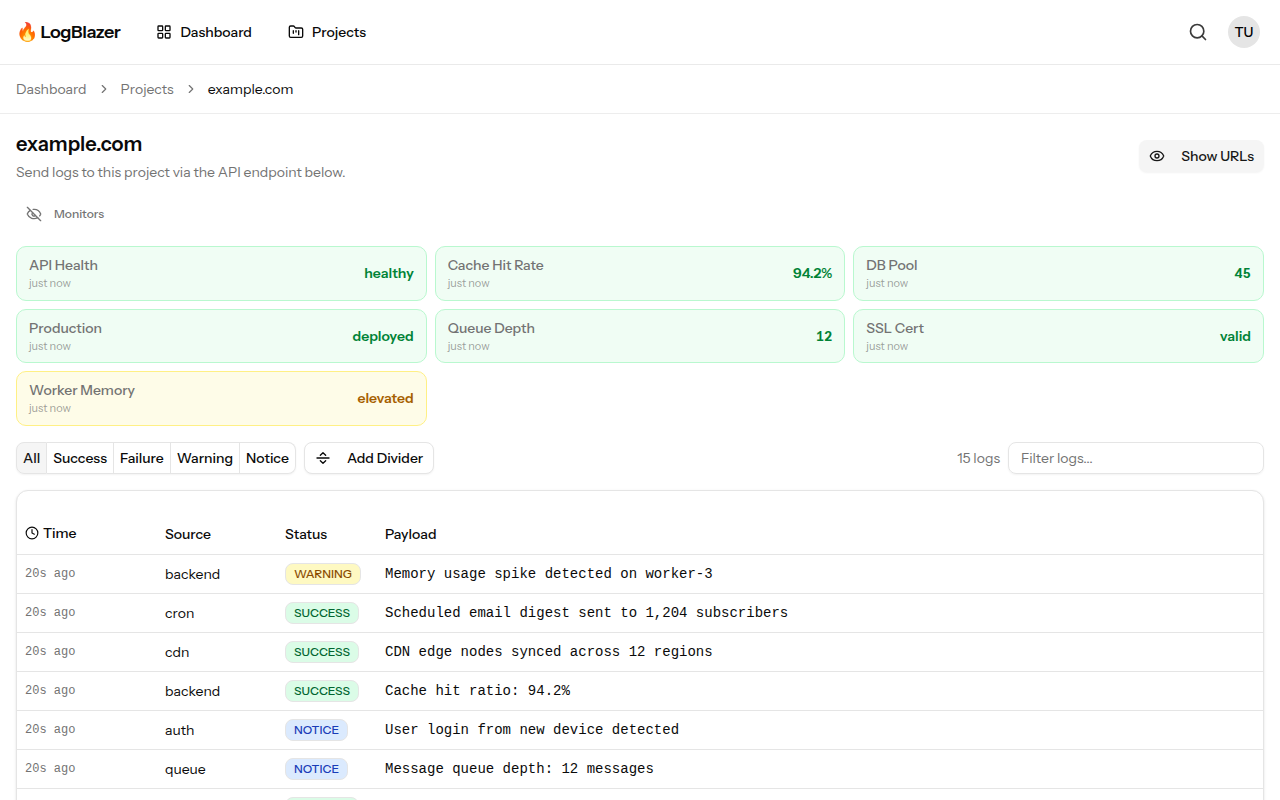The height and width of the screenshot is (800, 1280).
Task: Navigate to Dashboard breadcrumb link
Action: (51, 89)
